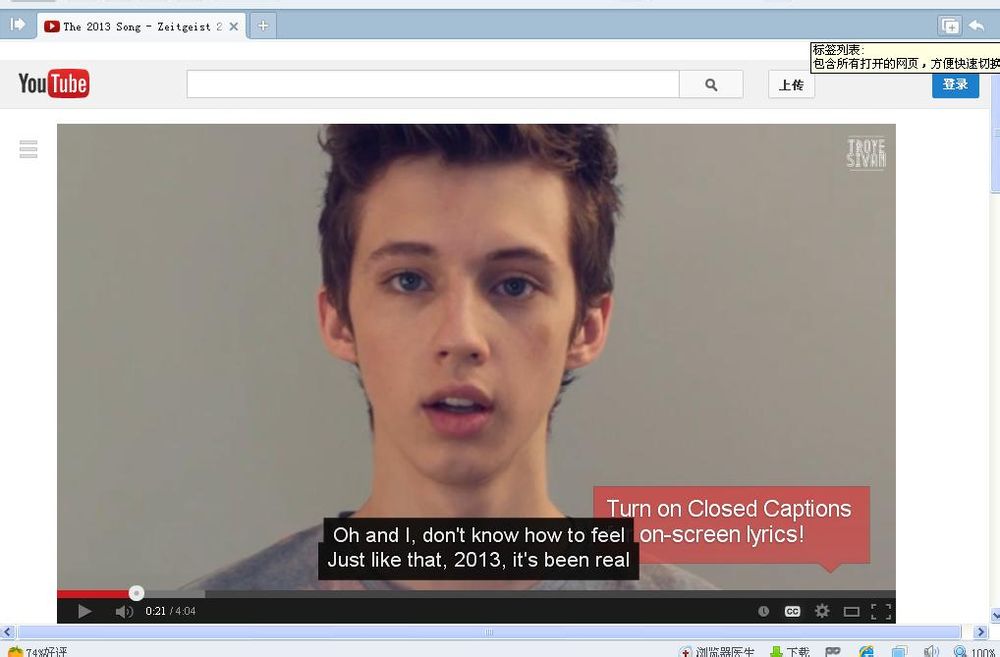Click the horizontal scrollbar left arrow
1000x657 pixels.
click(x=7, y=632)
